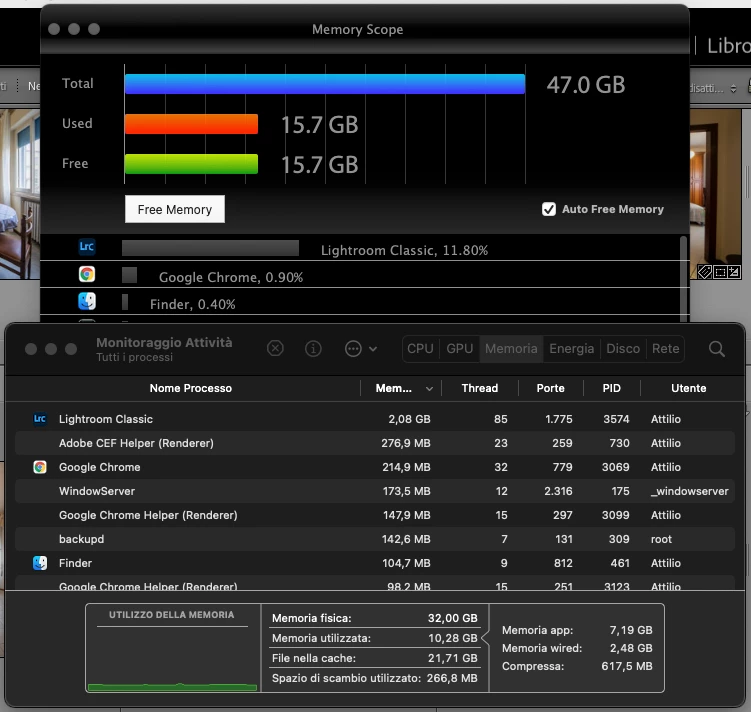Click the Lightroom Classic icon in Memory Scope
Viewport: 751px width, 712px height.
(87, 247)
